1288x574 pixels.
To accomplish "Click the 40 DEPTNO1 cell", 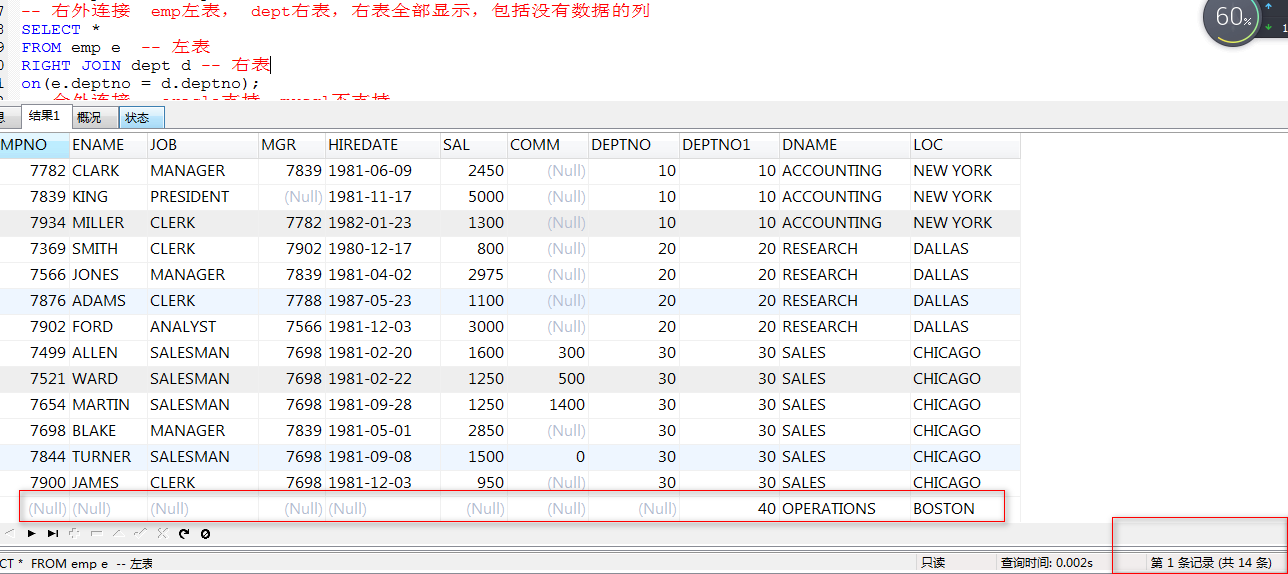I will [729, 509].
